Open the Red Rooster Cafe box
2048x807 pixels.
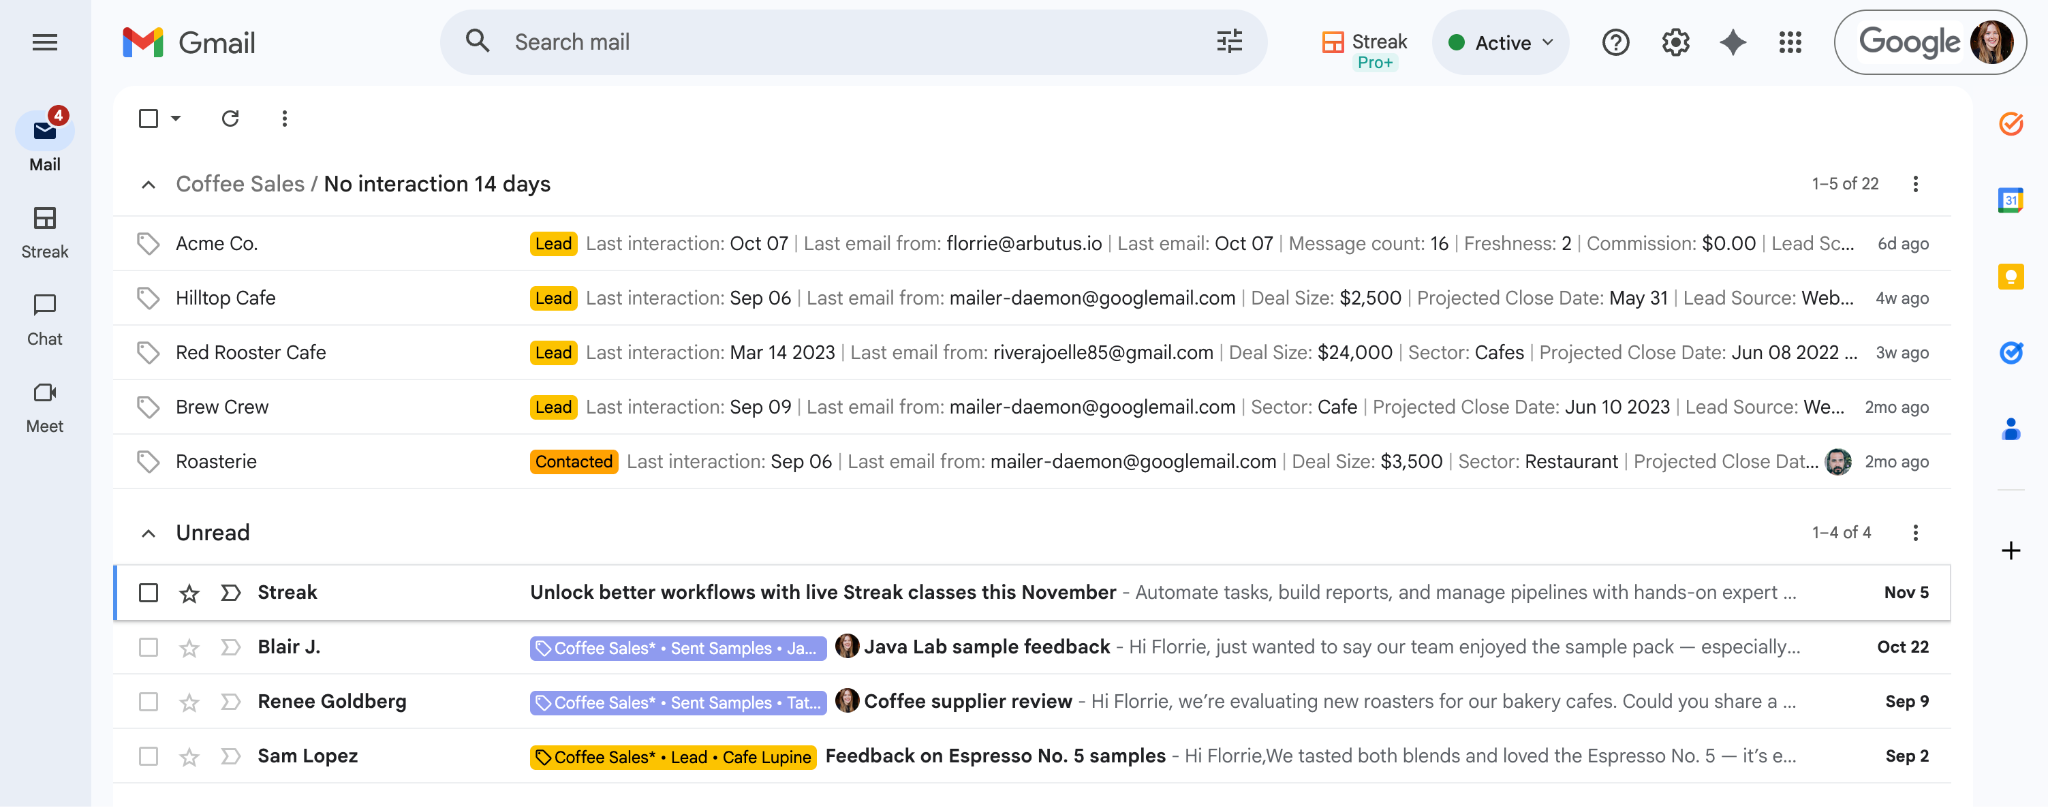pyautogui.click(x=1032, y=352)
